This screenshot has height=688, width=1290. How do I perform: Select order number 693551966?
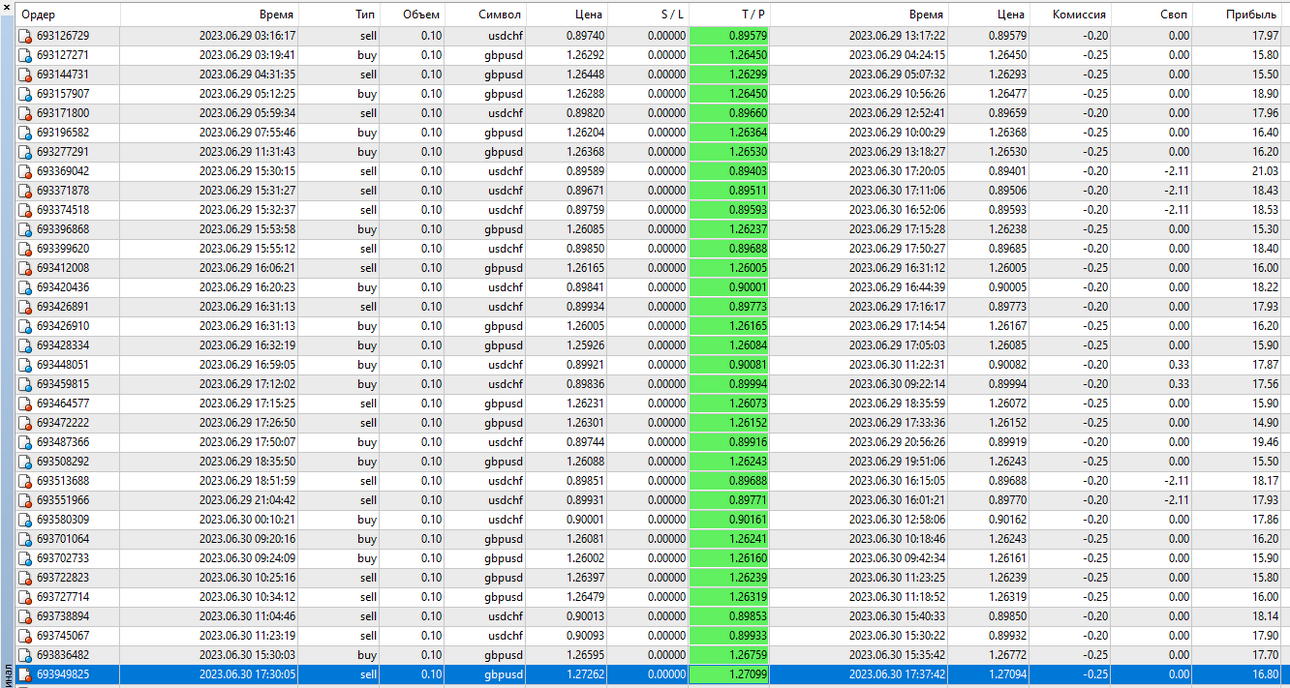pos(63,500)
